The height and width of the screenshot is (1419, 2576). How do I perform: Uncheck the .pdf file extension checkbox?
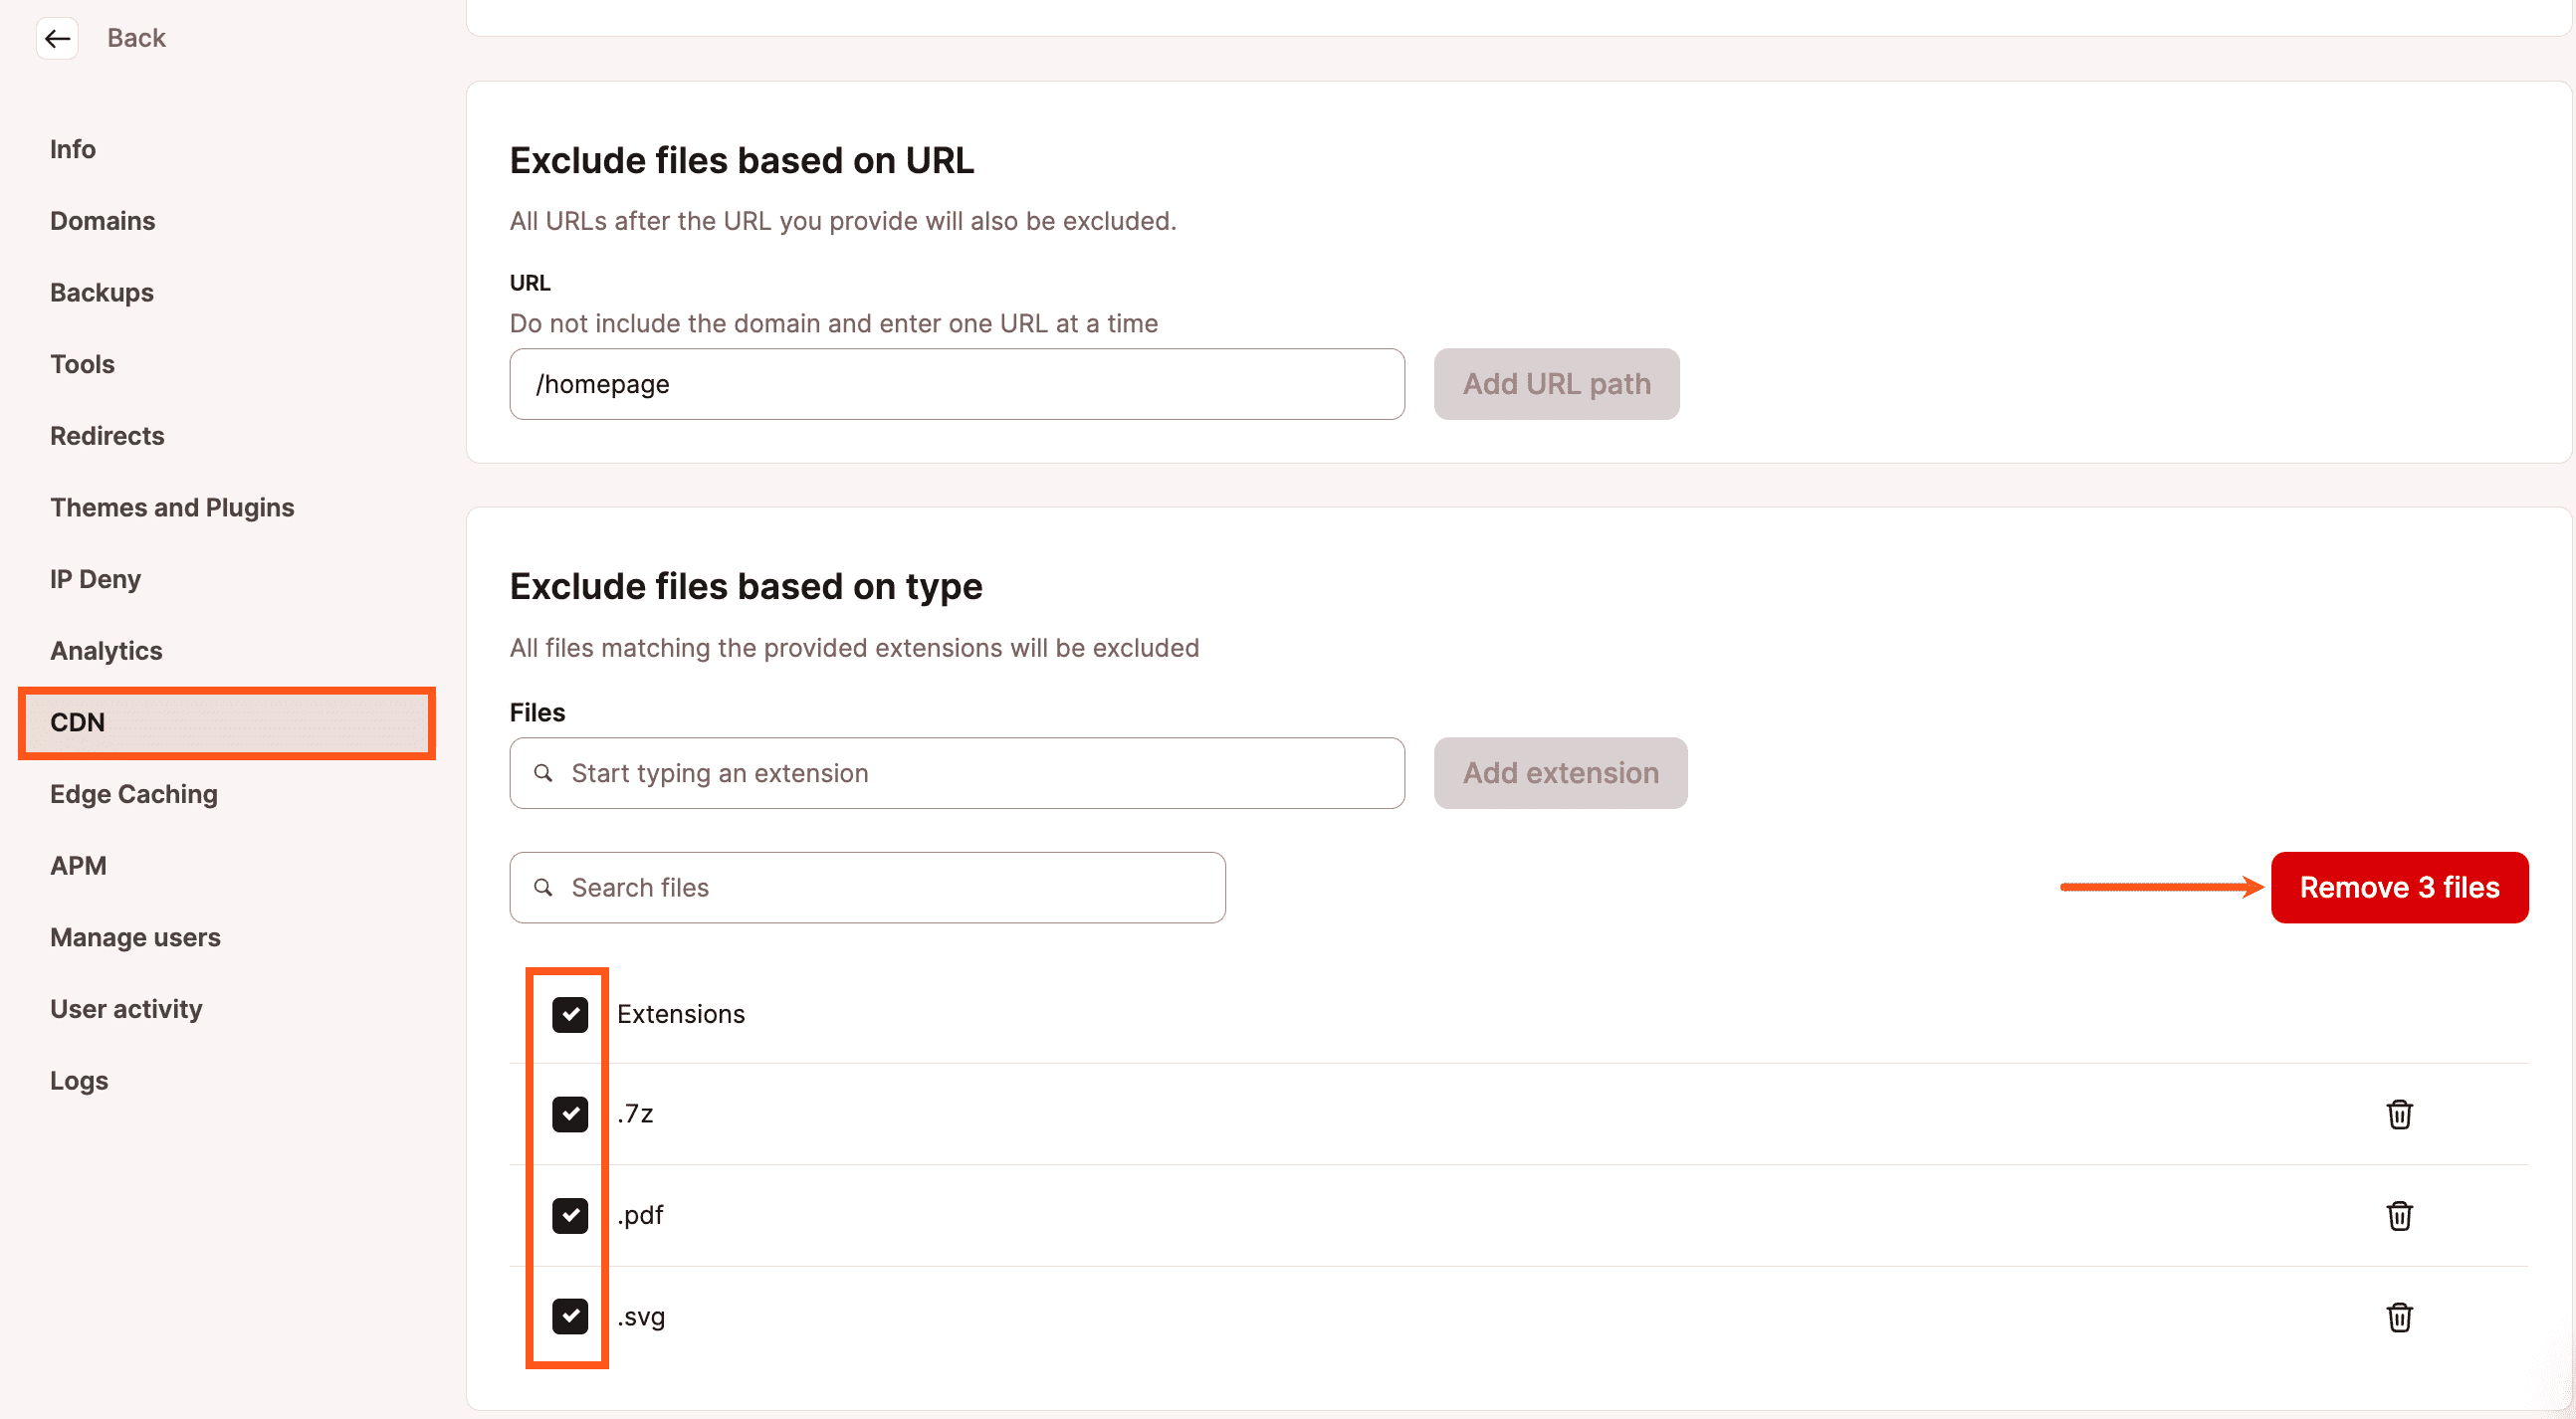tap(569, 1213)
